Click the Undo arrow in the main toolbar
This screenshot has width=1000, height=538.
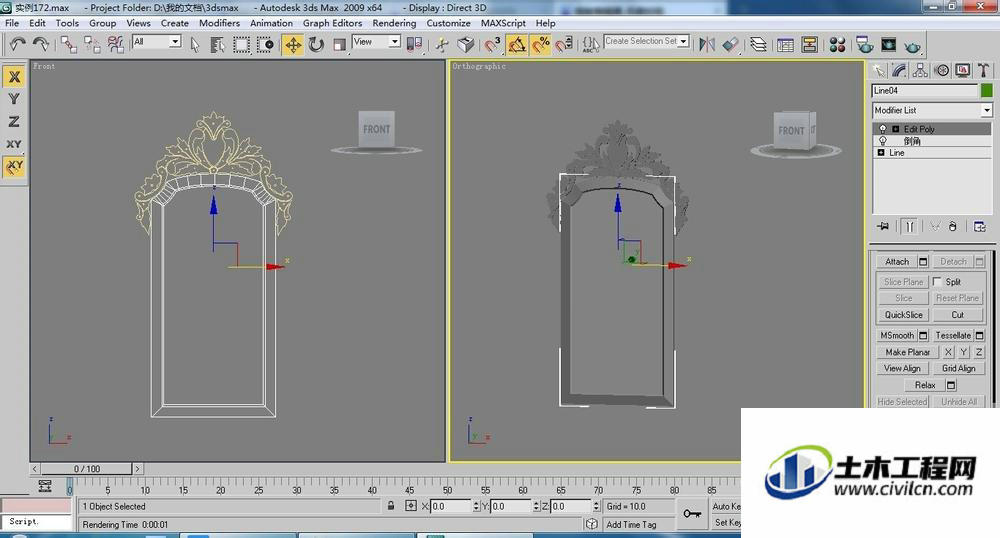pos(17,44)
